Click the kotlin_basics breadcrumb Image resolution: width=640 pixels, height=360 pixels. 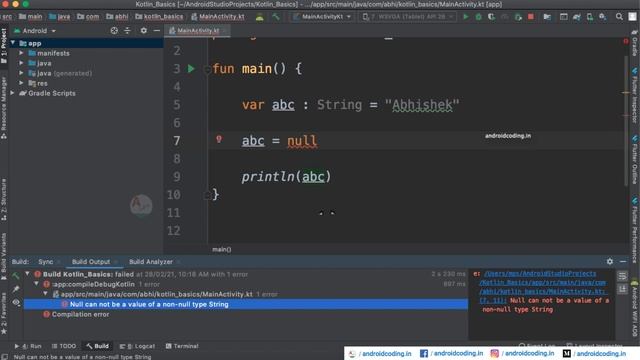(x=159, y=17)
